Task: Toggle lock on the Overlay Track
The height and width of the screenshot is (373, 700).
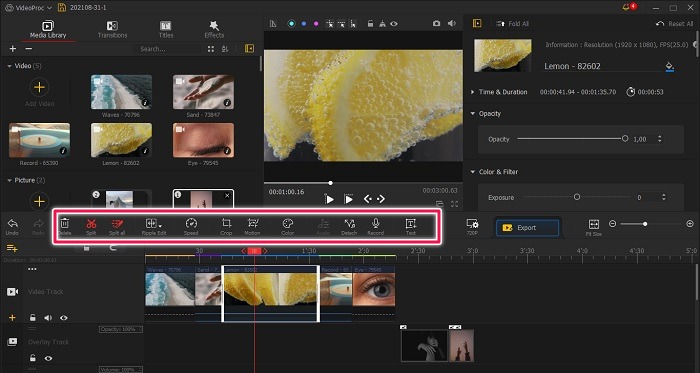Action: pos(33,358)
